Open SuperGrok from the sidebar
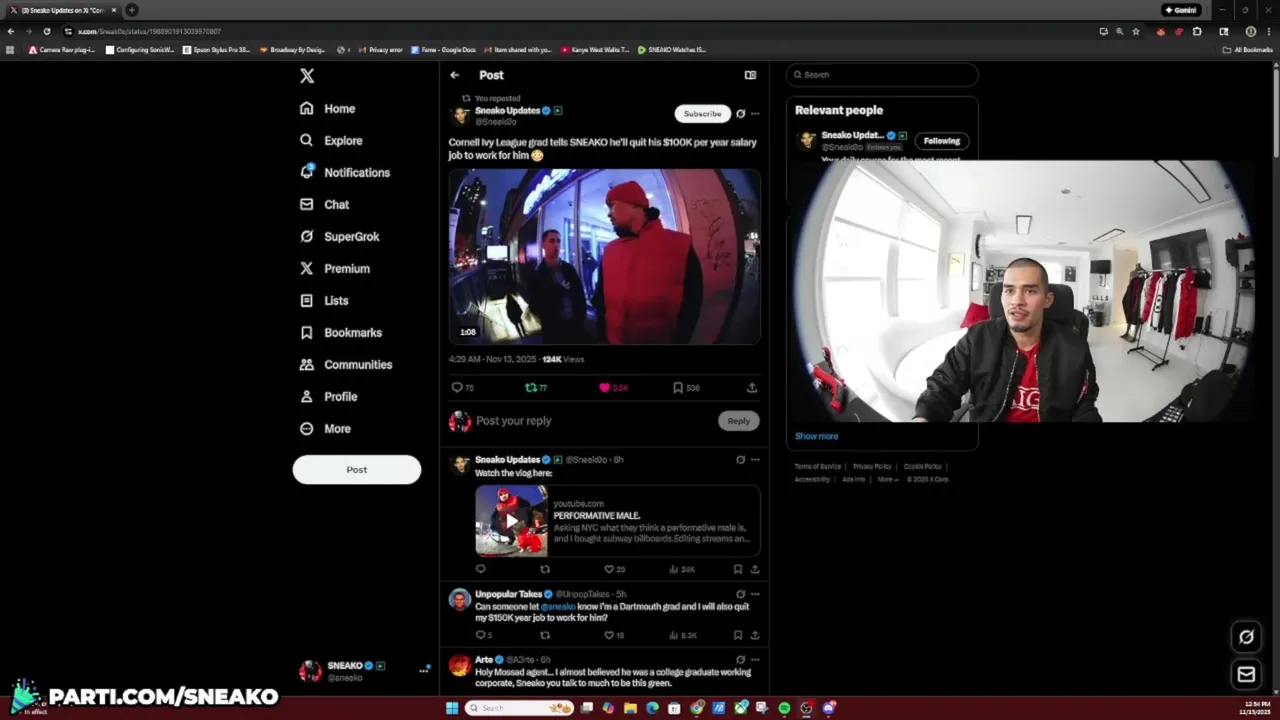 (340, 236)
